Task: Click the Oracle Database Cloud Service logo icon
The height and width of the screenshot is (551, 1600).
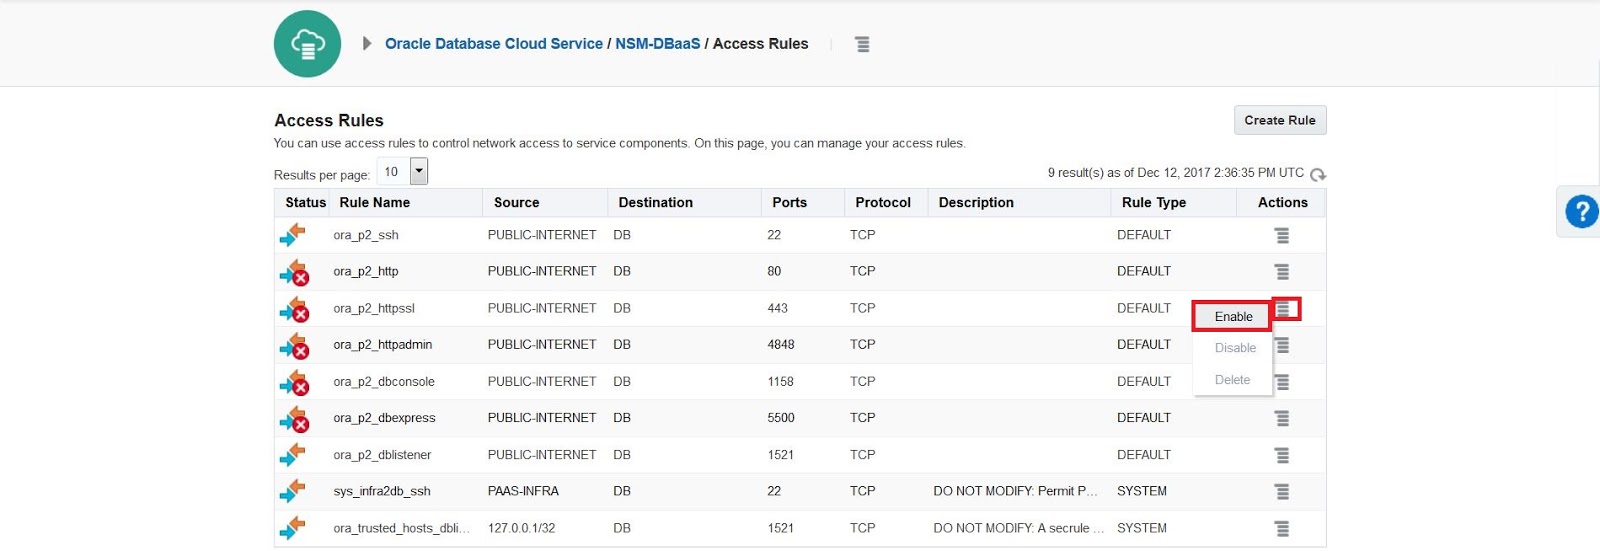Action: point(307,44)
